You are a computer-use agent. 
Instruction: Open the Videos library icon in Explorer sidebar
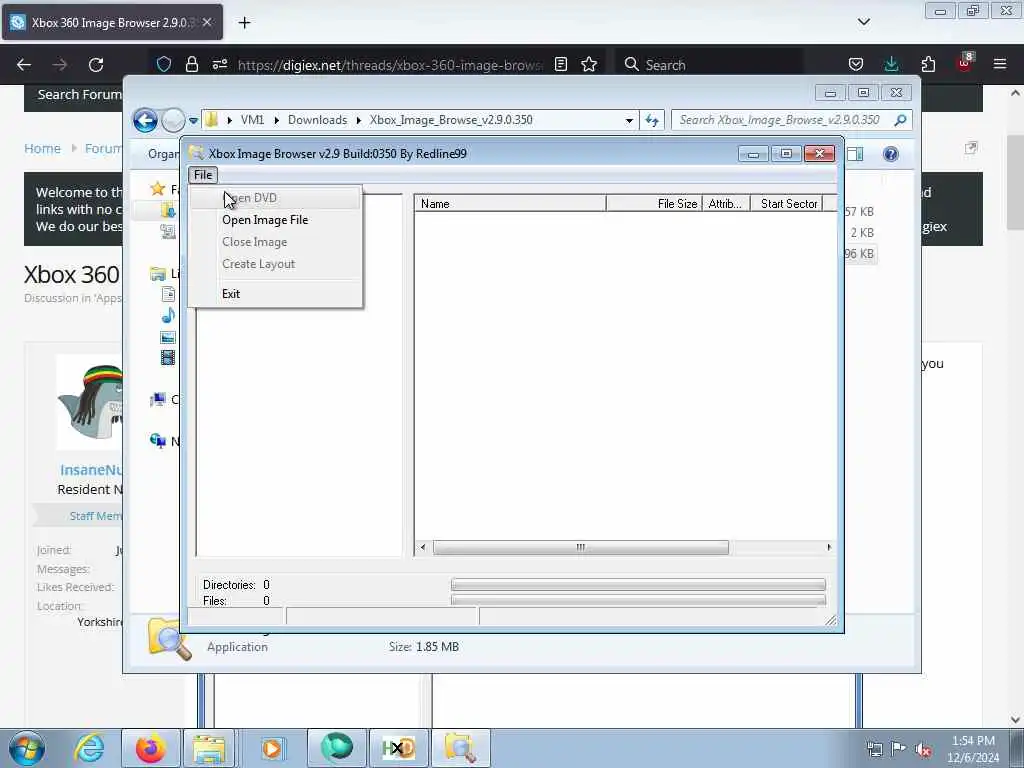click(168, 358)
